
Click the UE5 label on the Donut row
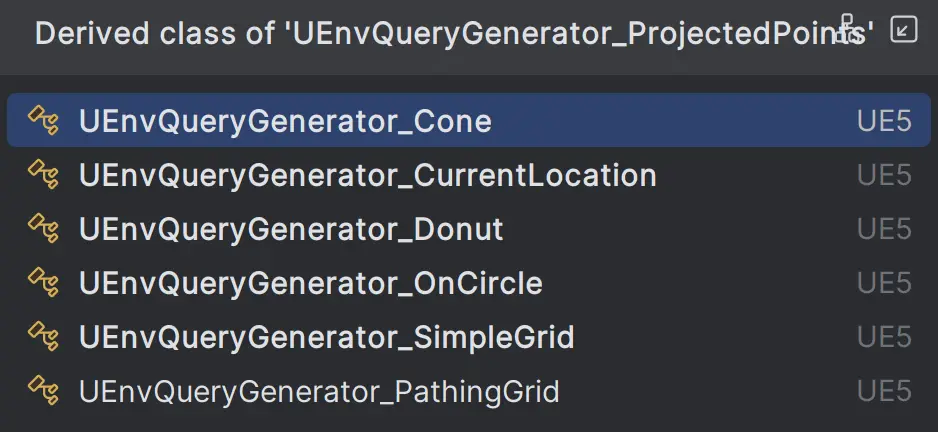click(884, 230)
